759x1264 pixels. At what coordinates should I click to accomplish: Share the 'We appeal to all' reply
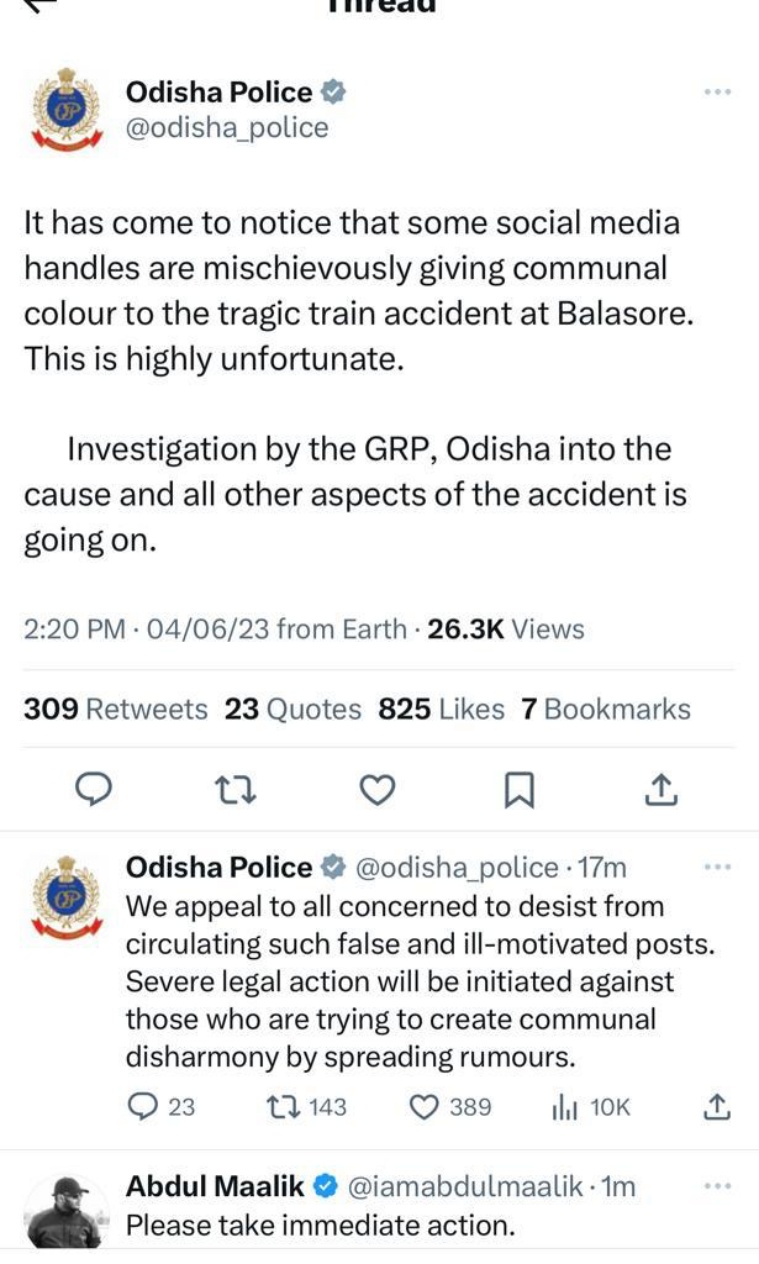coord(717,1107)
